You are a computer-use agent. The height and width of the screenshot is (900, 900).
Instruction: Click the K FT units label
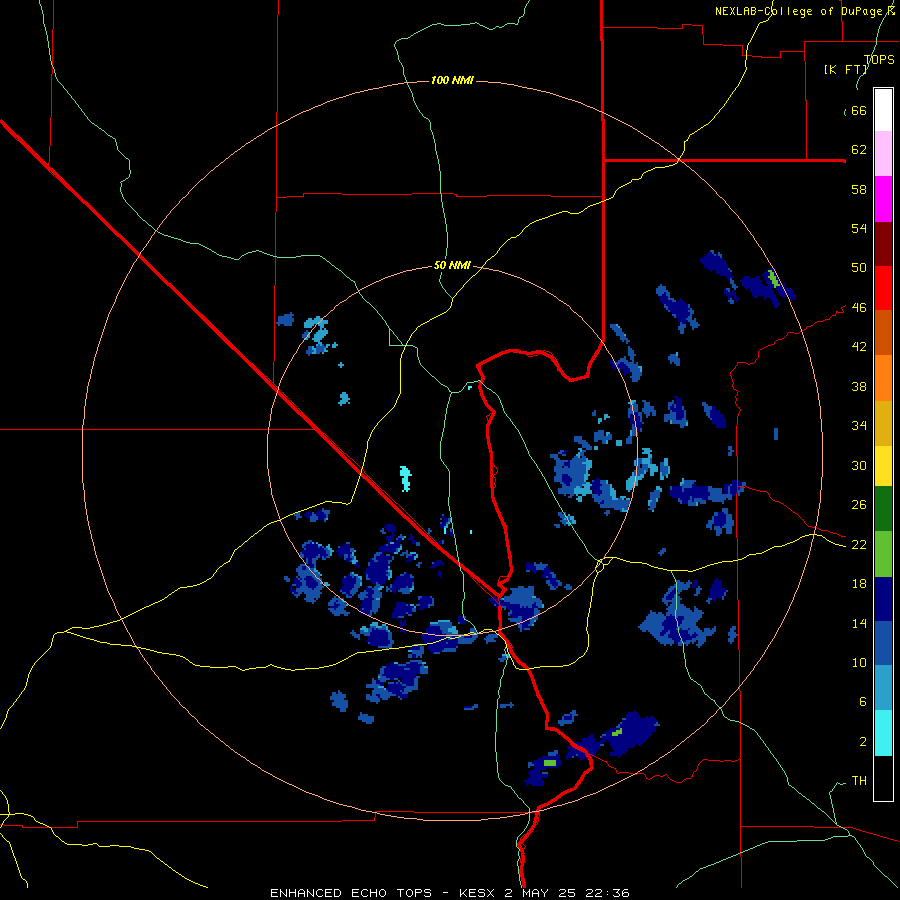(845, 69)
